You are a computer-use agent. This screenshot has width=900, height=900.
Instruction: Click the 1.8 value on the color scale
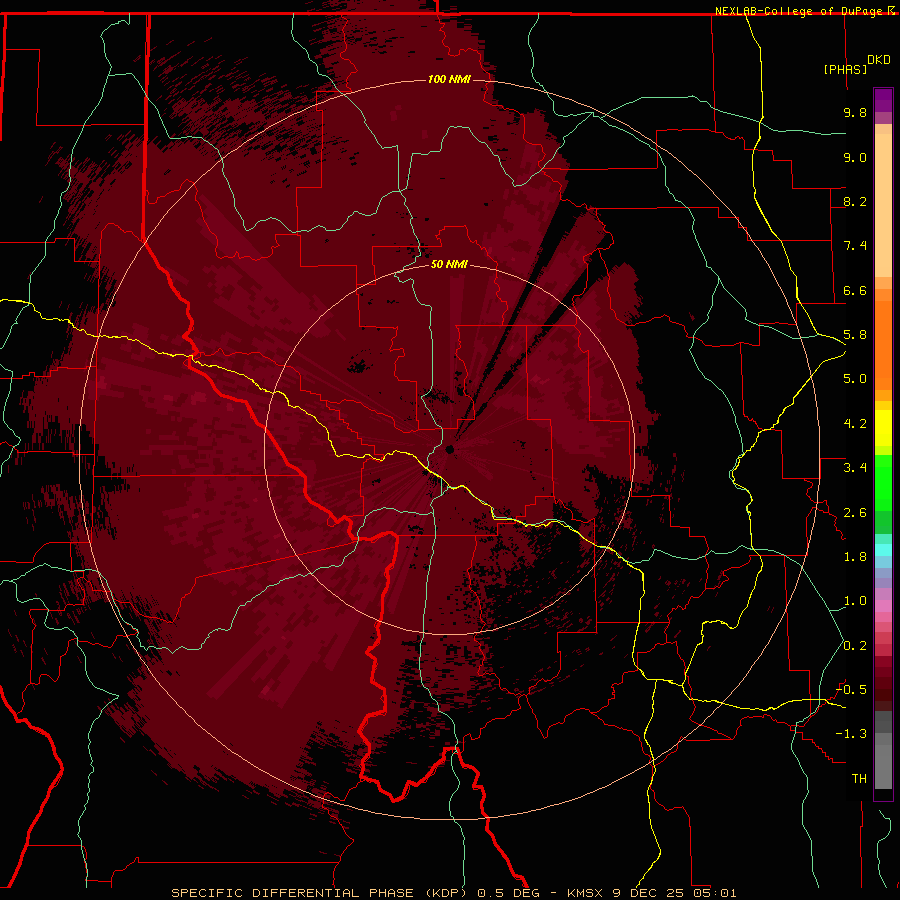coord(855,557)
